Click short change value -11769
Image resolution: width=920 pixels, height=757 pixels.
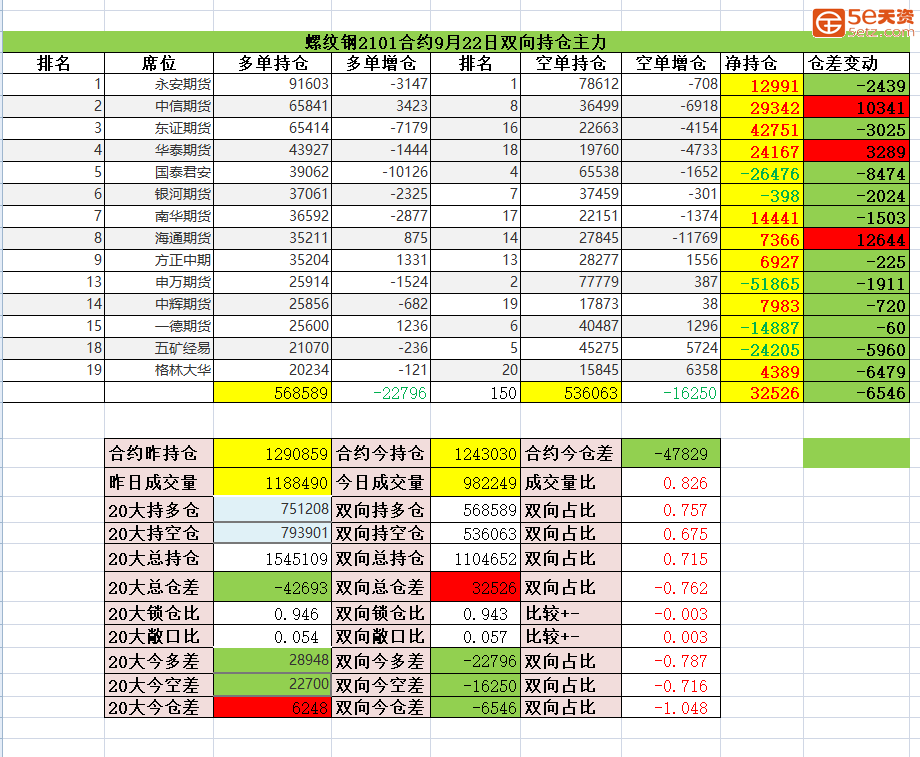pos(671,239)
